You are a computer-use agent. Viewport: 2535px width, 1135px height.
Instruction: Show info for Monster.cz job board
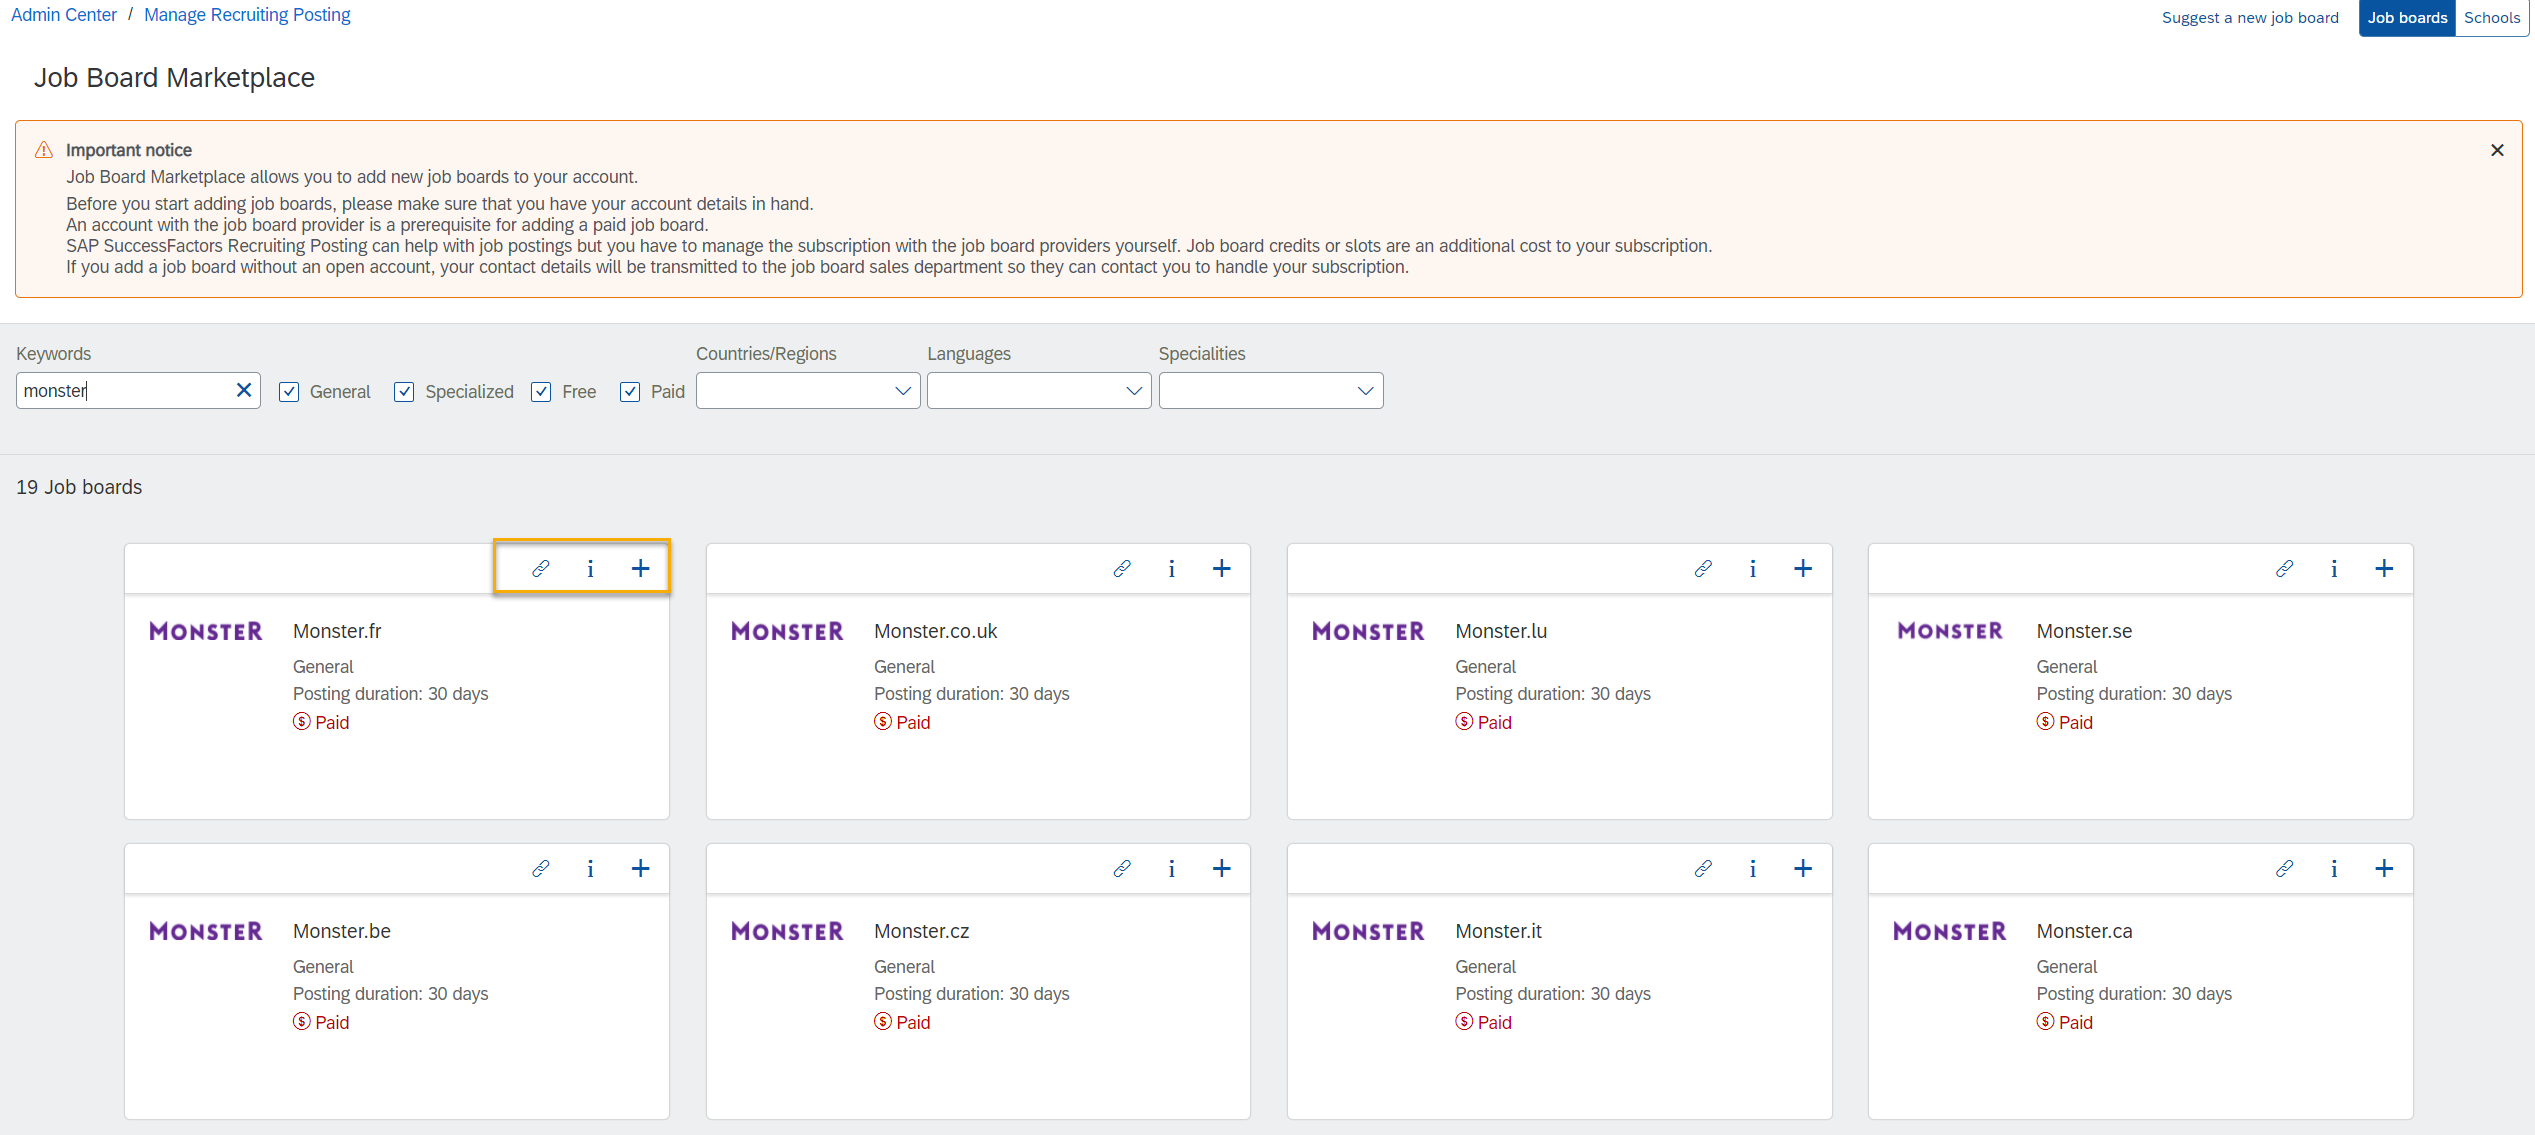pyautogui.click(x=1172, y=868)
